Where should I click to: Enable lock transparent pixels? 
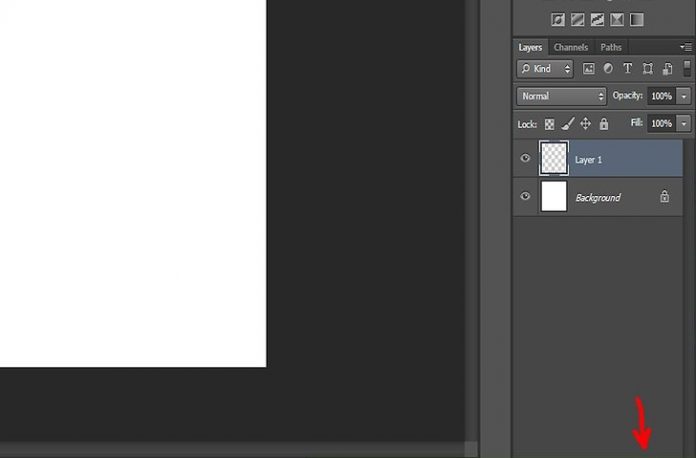pyautogui.click(x=548, y=124)
